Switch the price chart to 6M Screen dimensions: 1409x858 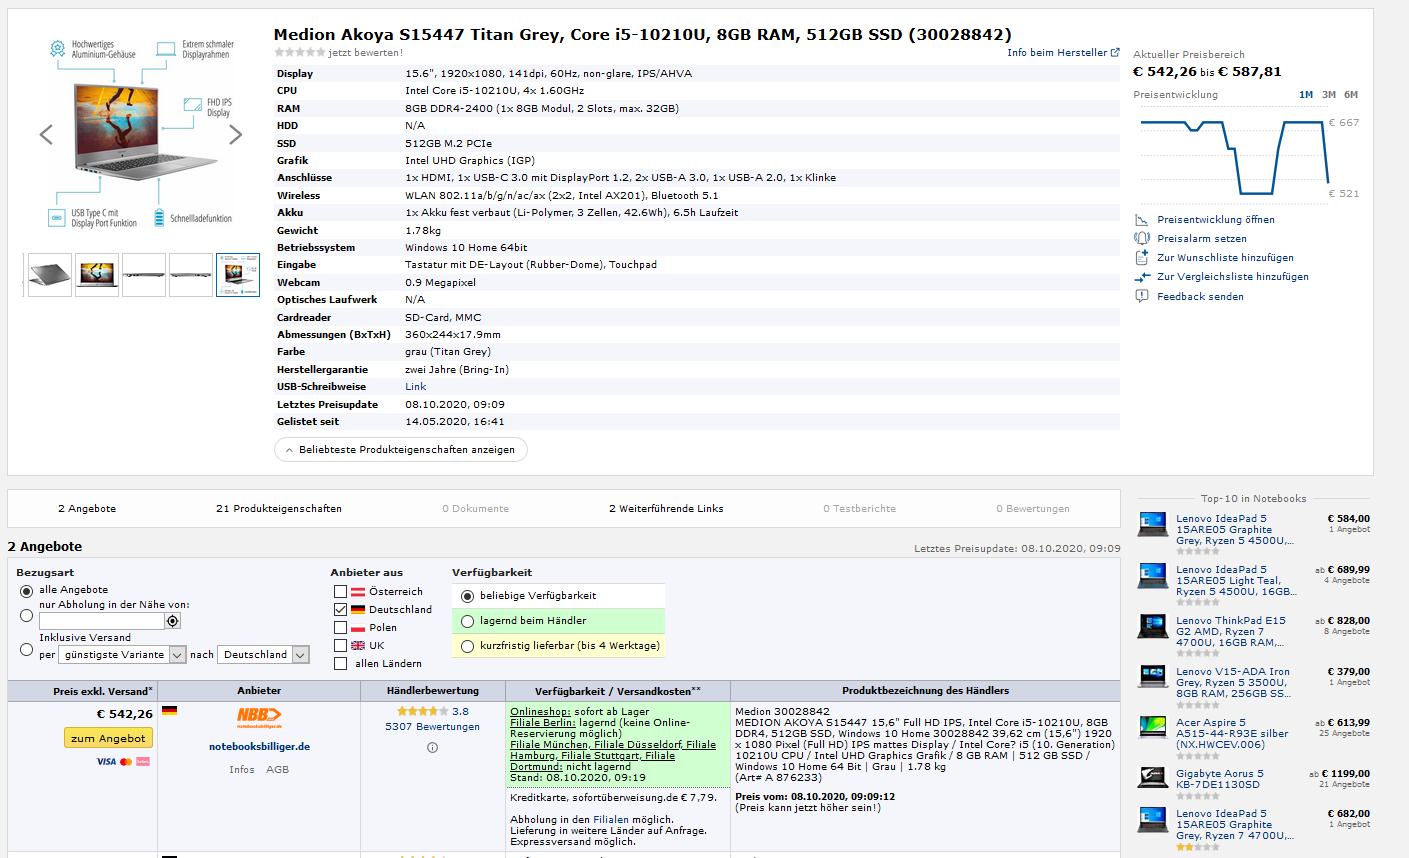click(1351, 95)
